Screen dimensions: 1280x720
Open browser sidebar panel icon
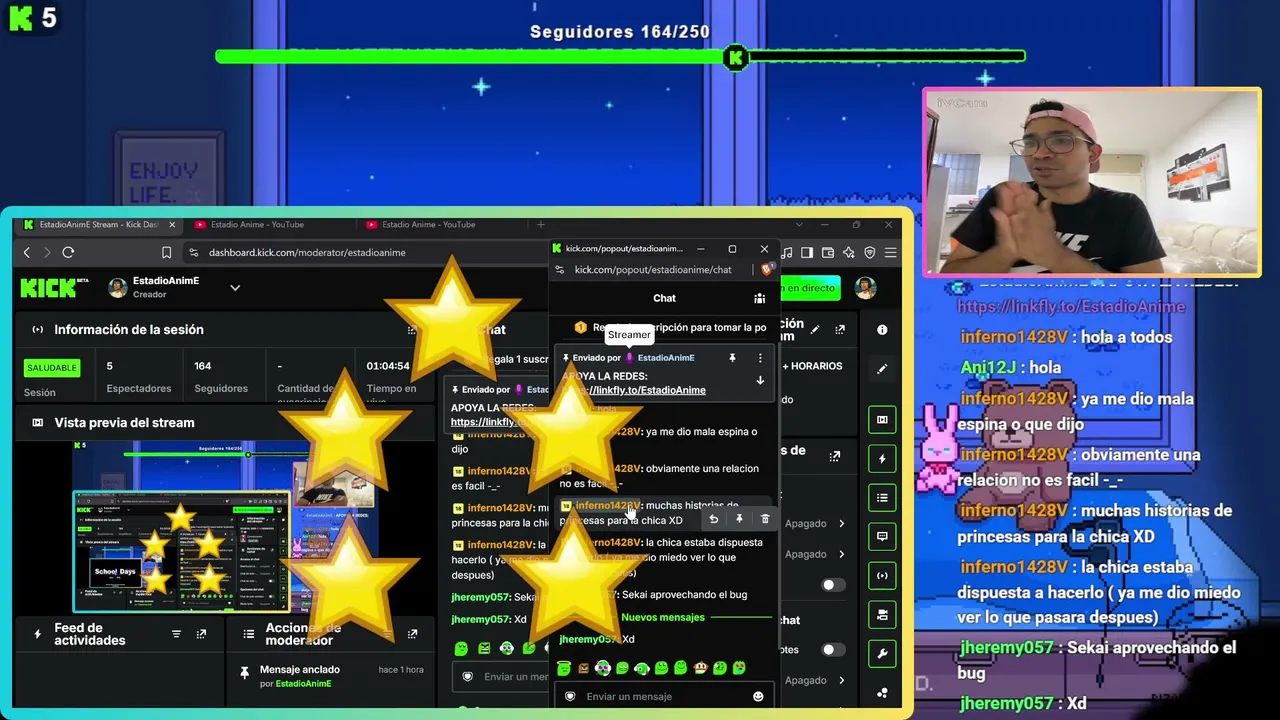coord(807,253)
